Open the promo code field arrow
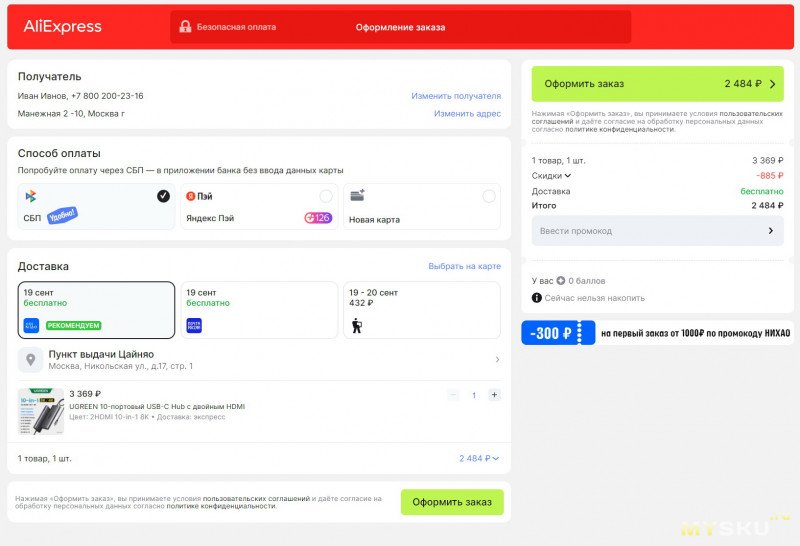800x546 pixels. pos(770,231)
